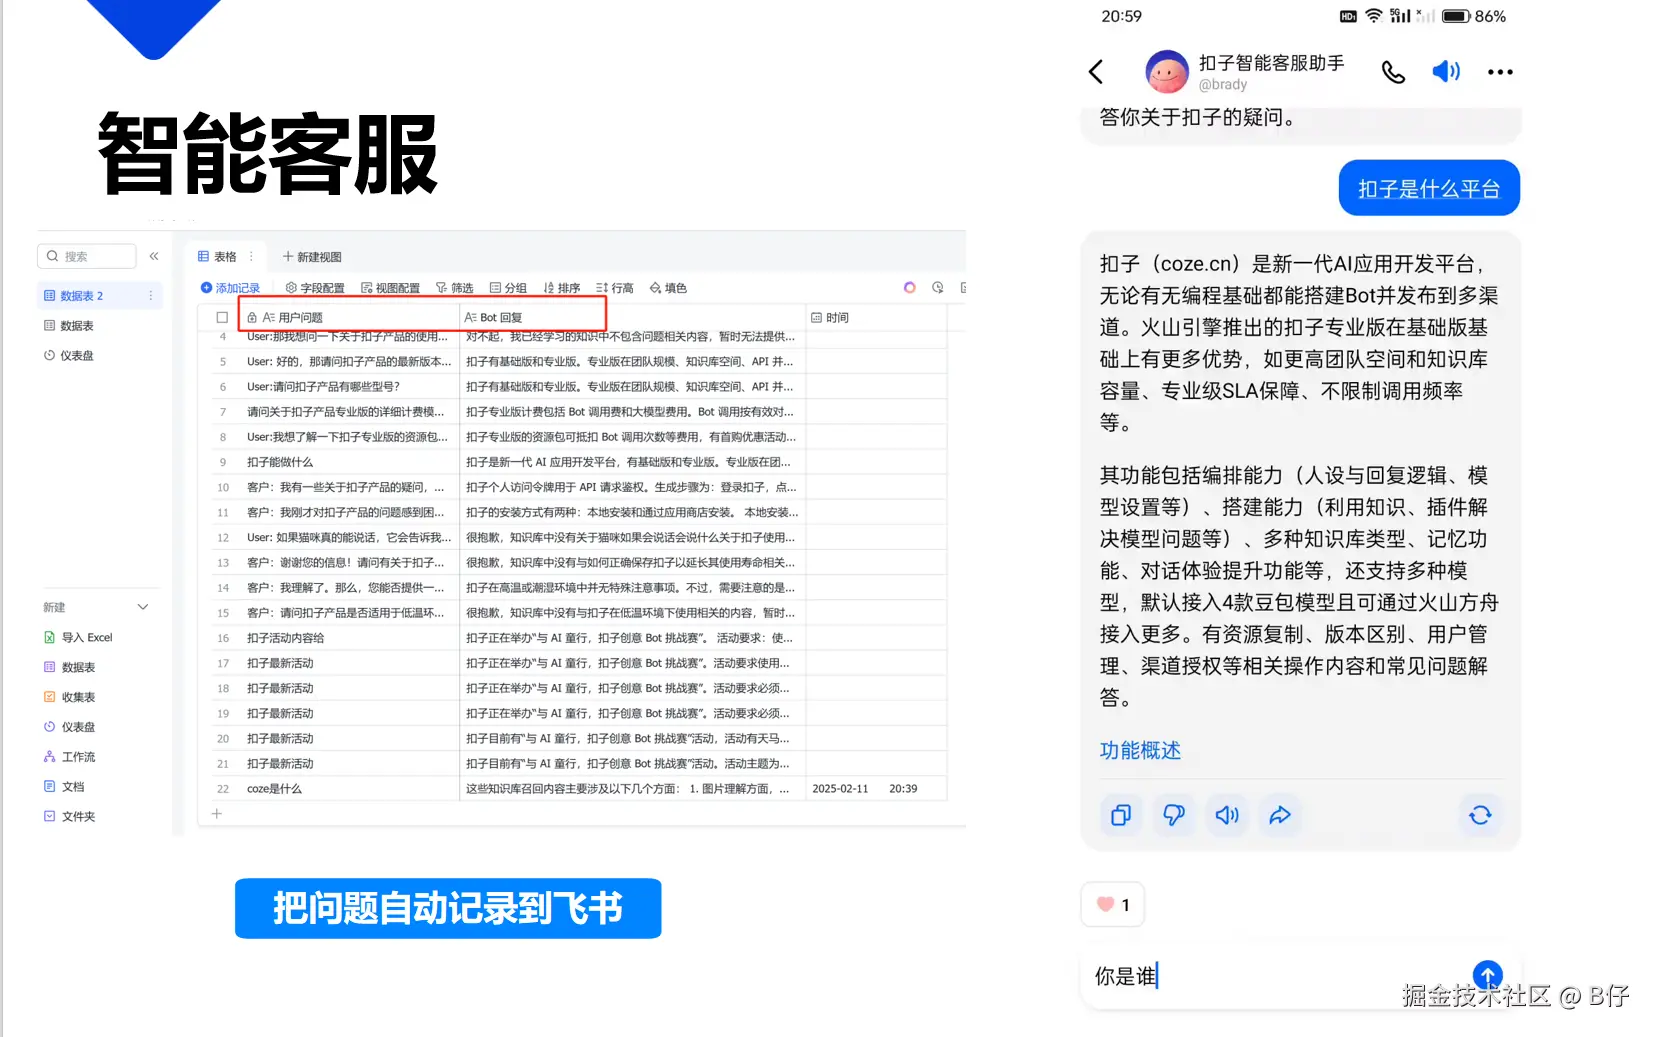
Task: Toggle the speaker sound icon in chat header
Action: pyautogui.click(x=1446, y=72)
